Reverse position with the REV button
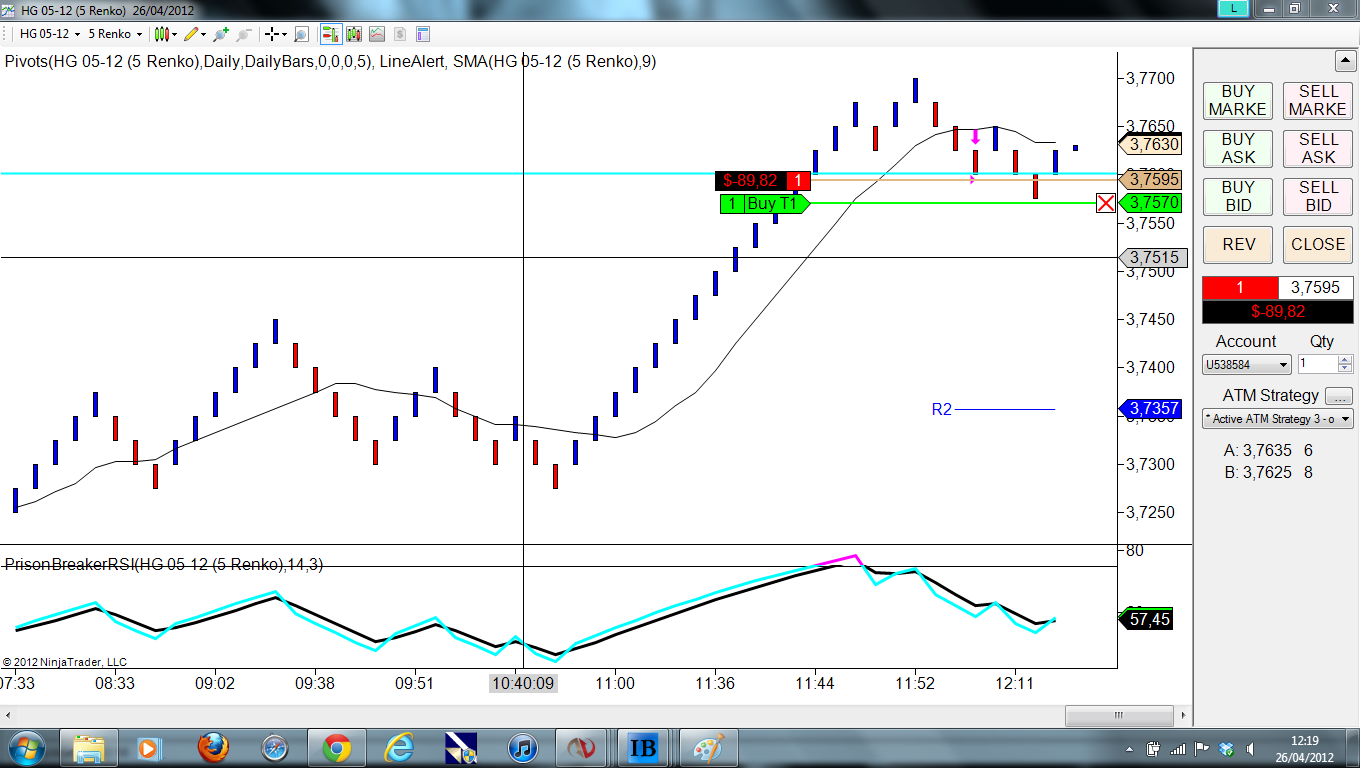The width and height of the screenshot is (1360, 768). 1238,244
